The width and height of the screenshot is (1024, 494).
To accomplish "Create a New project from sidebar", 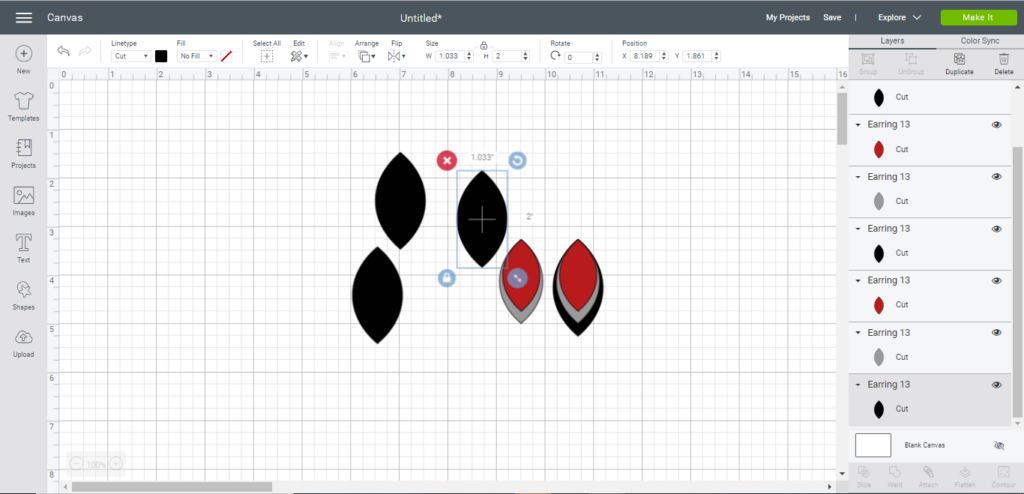I will (x=24, y=59).
